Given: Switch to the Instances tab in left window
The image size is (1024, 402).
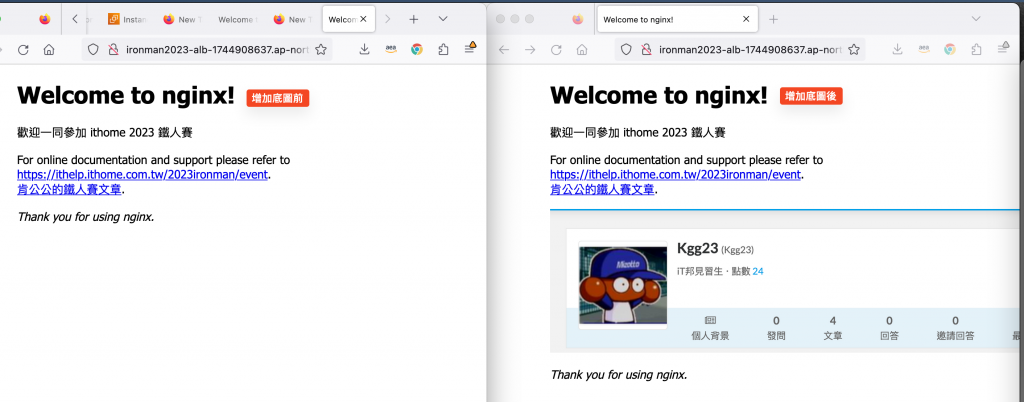Looking at the screenshot, I should [x=127, y=20].
